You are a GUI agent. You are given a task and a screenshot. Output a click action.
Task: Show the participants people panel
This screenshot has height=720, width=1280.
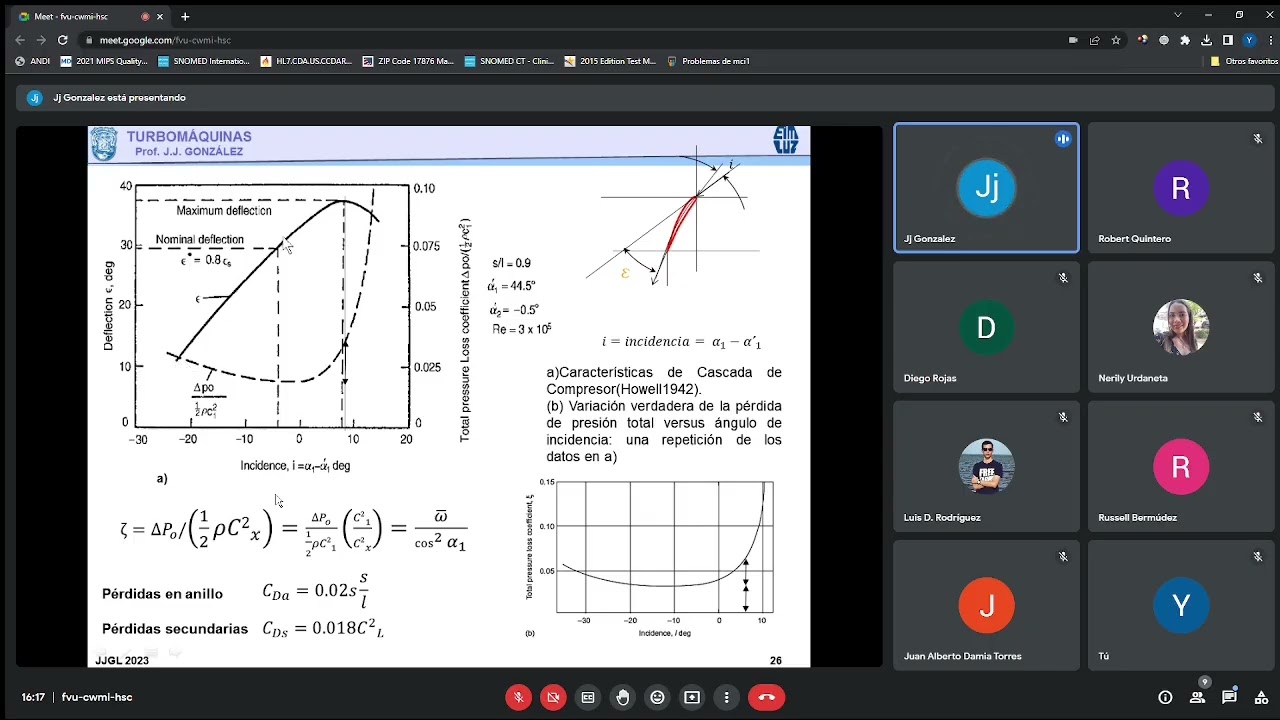pyautogui.click(x=1197, y=698)
